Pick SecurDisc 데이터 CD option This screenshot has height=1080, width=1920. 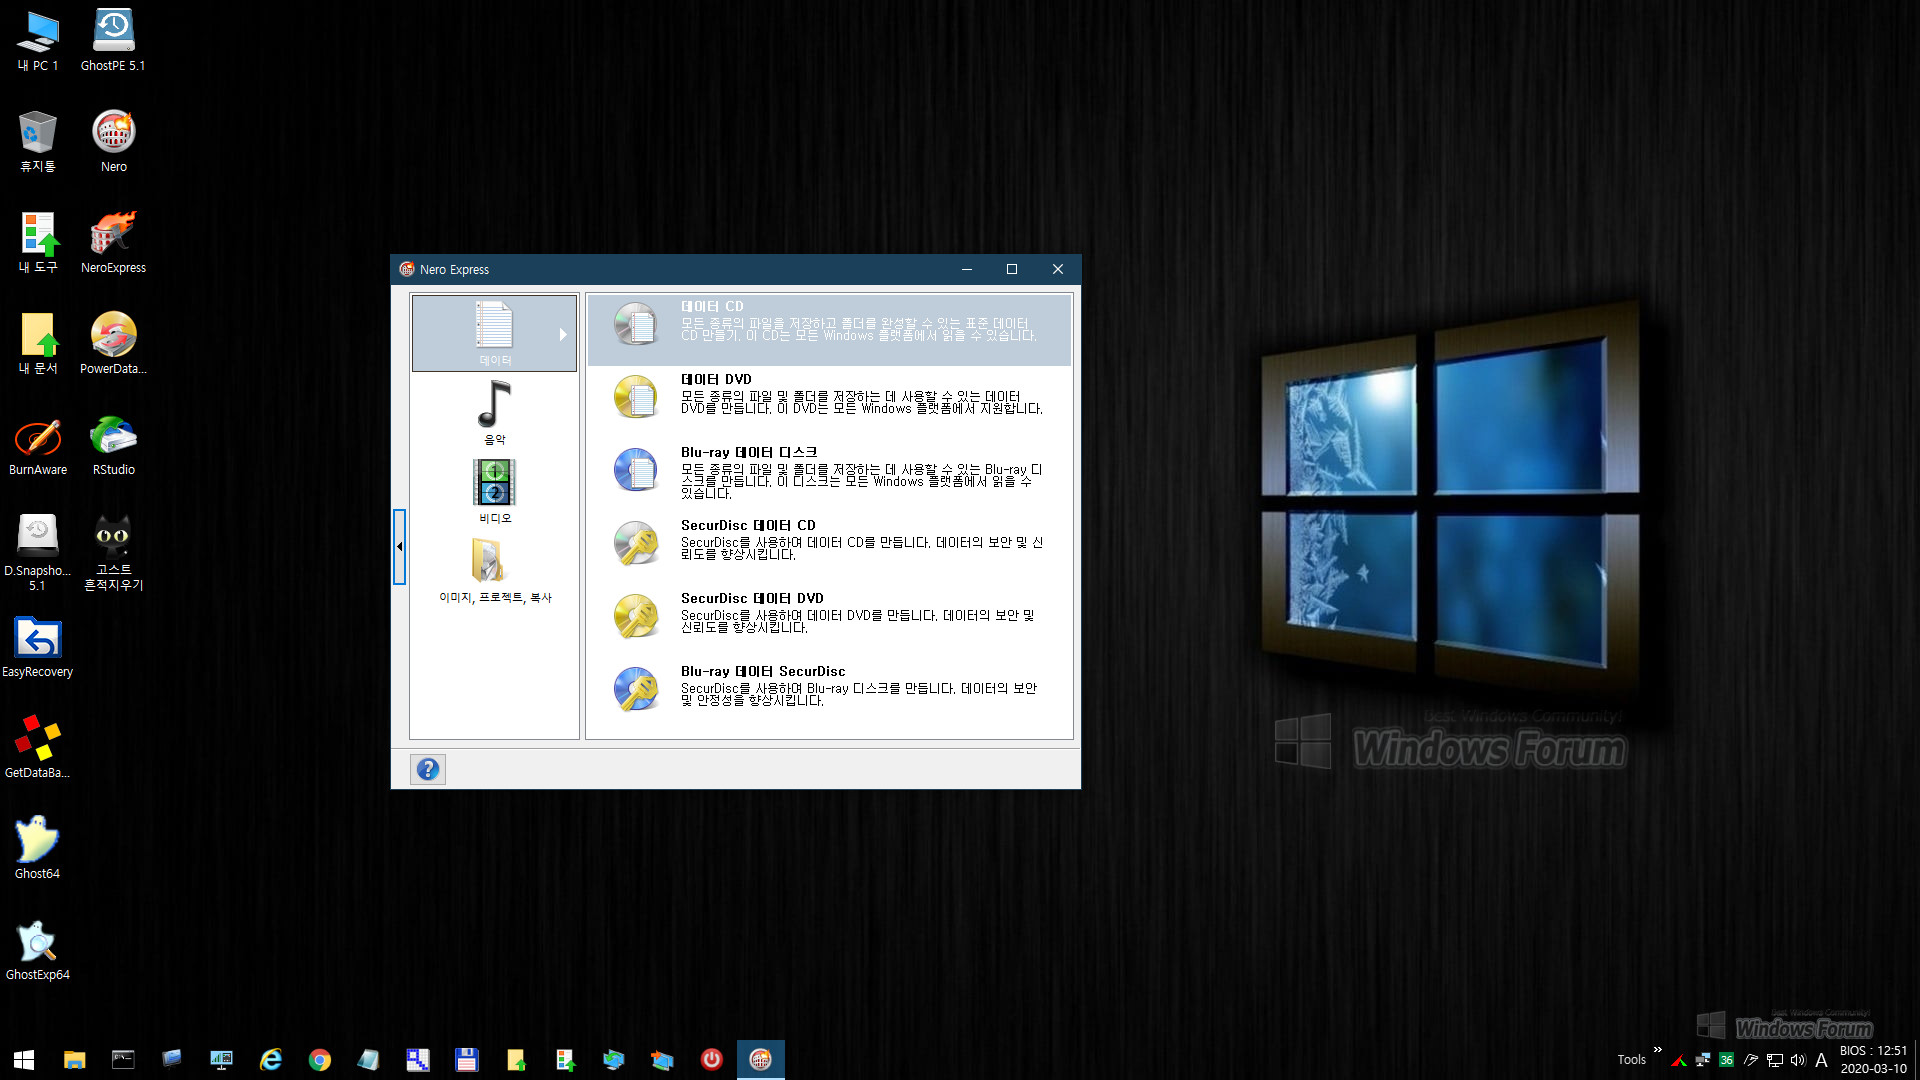tap(829, 548)
